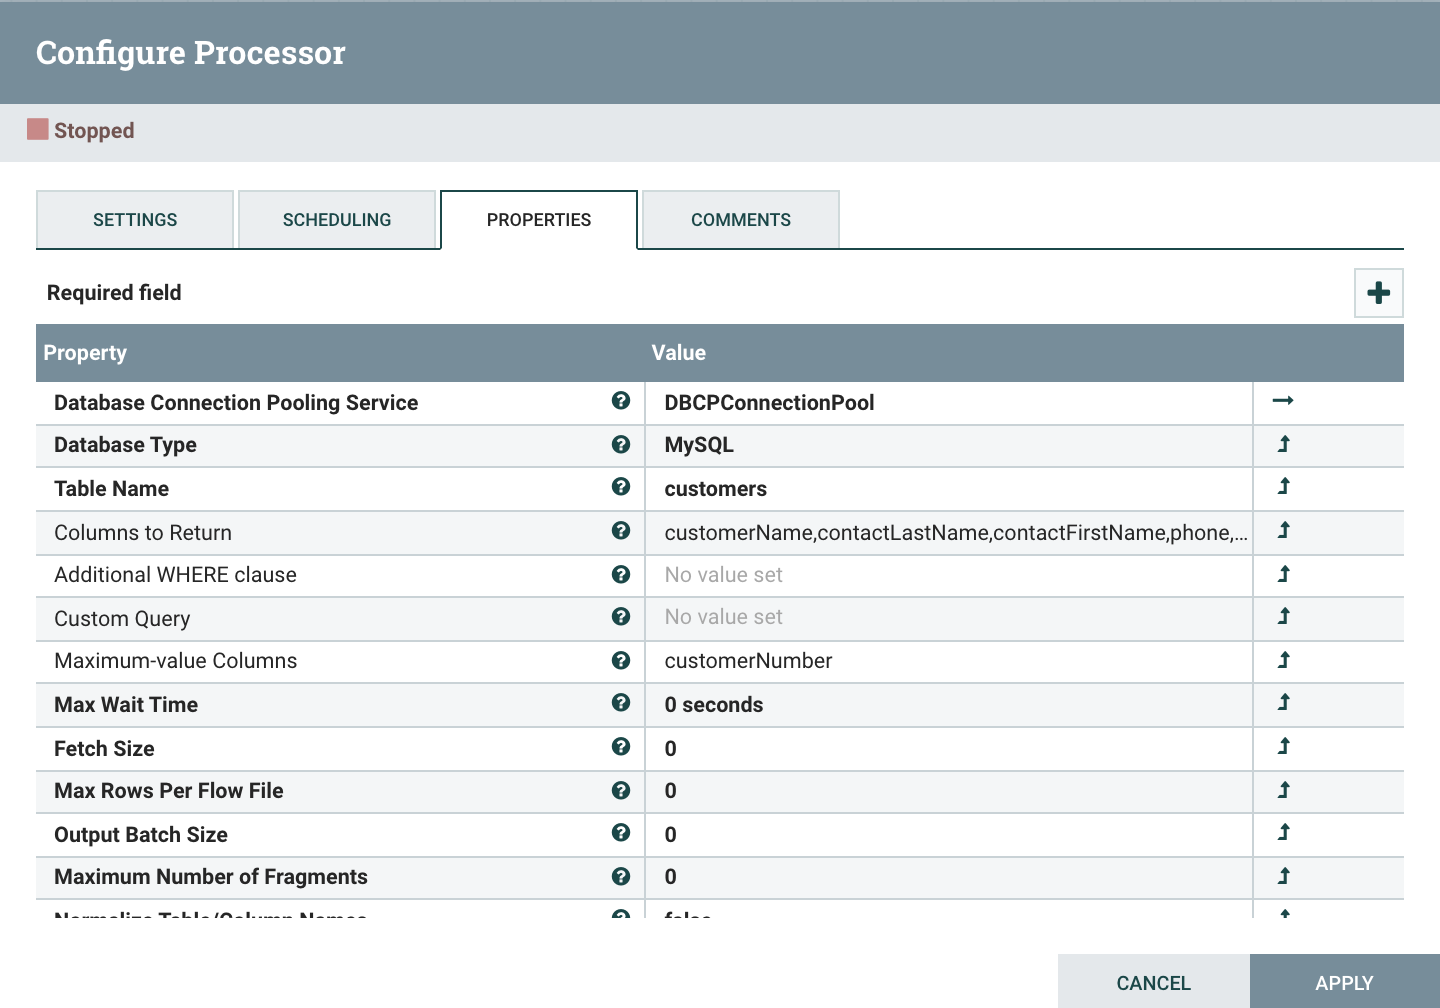The image size is (1440, 1008).
Task: Select the Columns to Return property name
Action: click(143, 533)
